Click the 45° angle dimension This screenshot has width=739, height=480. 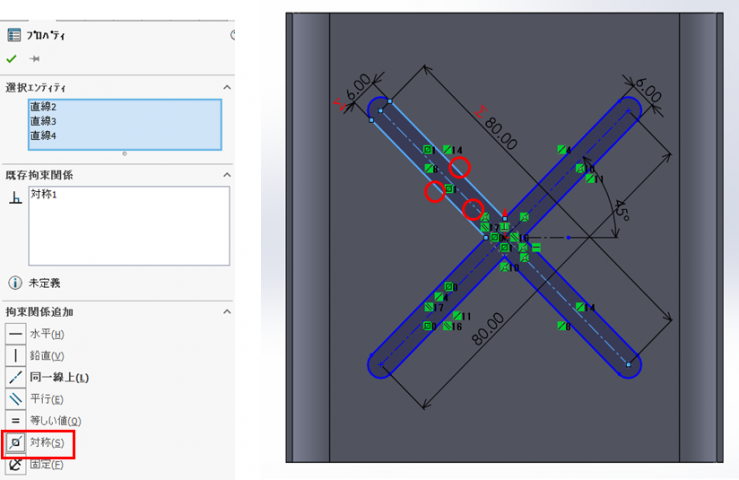[620, 211]
